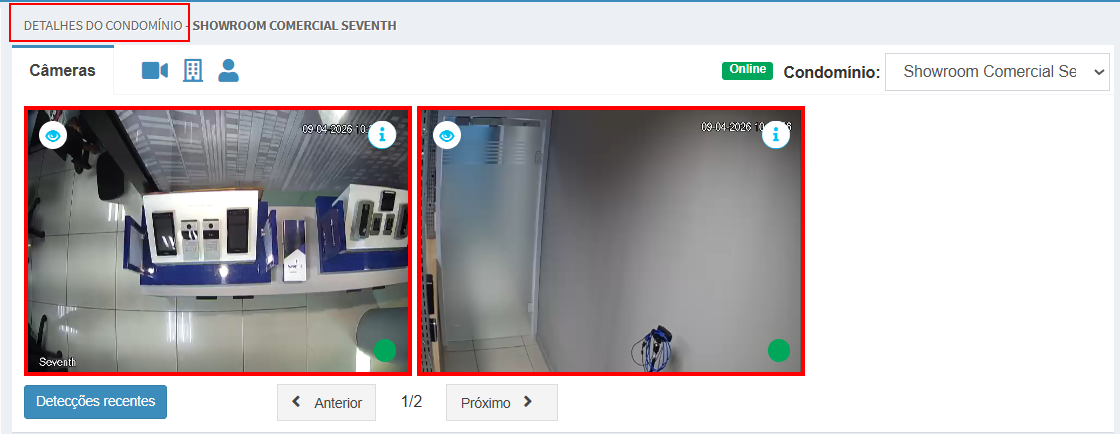Click the green Online status badge
The width and height of the screenshot is (1120, 434).
(x=747, y=70)
